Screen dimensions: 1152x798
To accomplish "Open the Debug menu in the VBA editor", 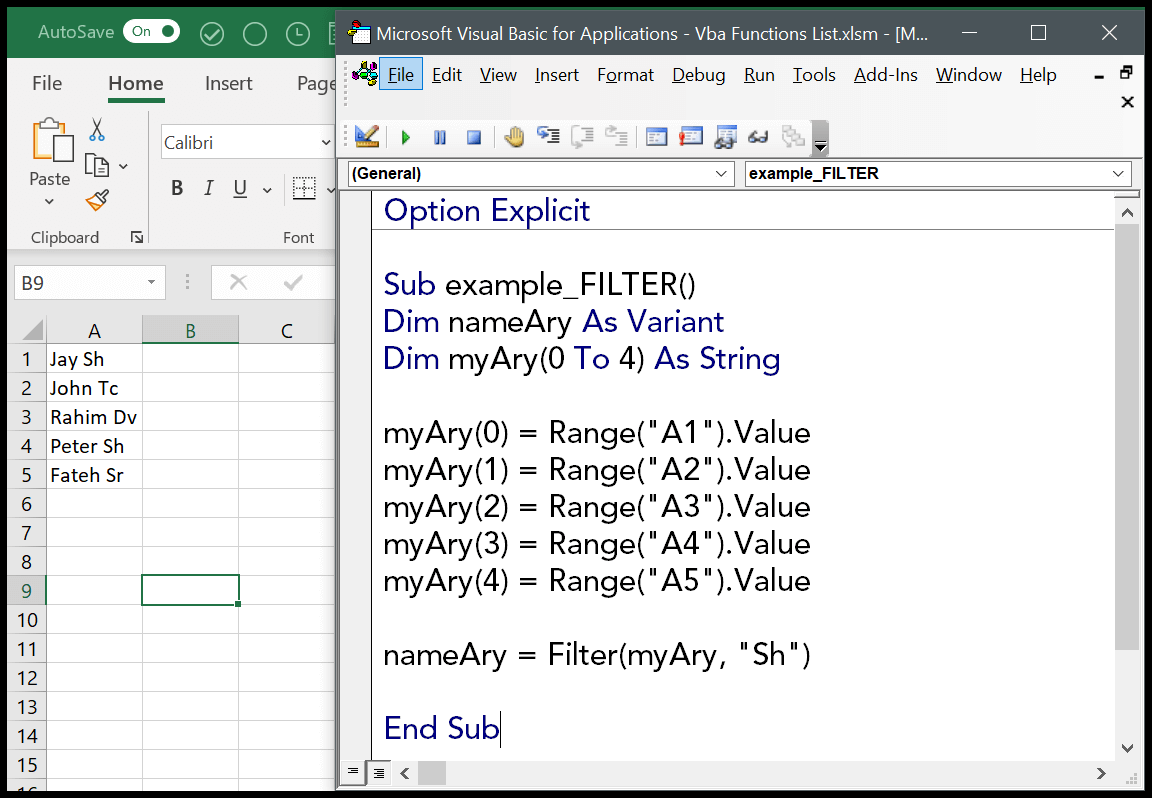I will tap(698, 74).
